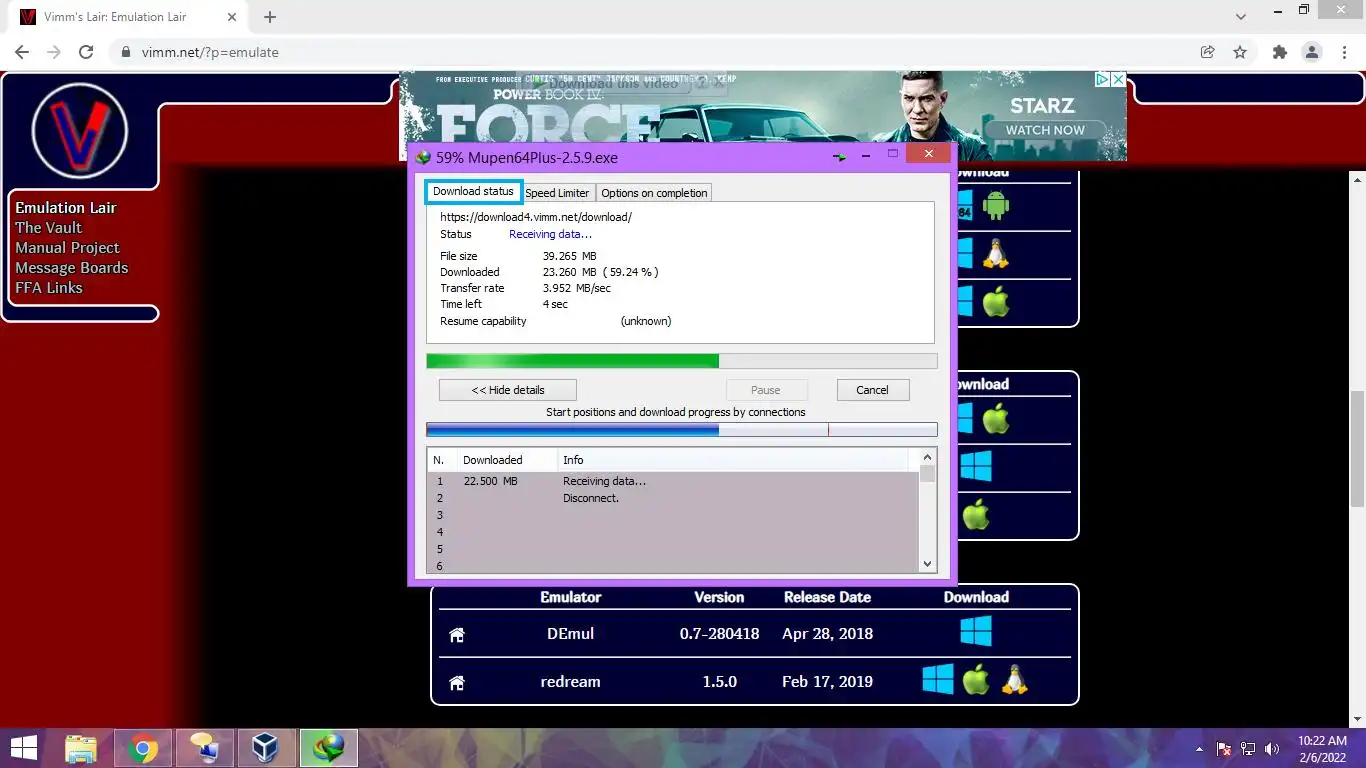Screen dimensions: 1366x768
Task: Download redream for Windows
Action: click(937, 680)
